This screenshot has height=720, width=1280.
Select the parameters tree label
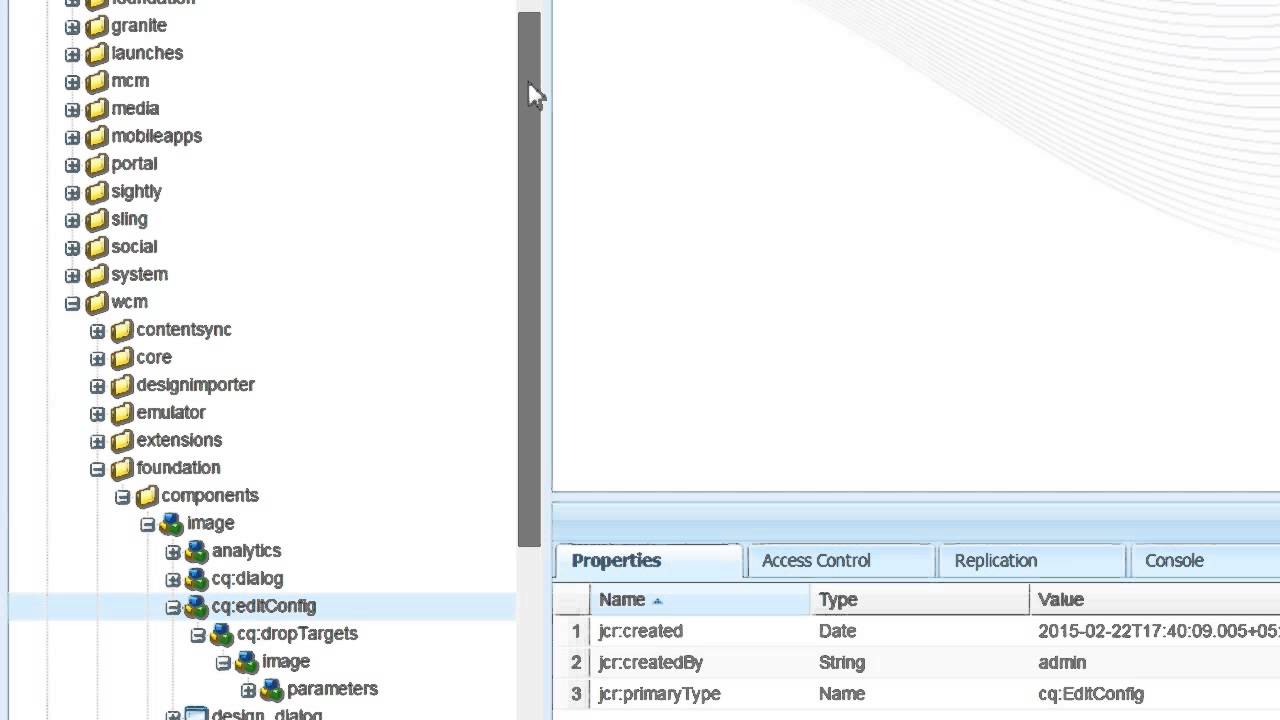[x=332, y=689]
